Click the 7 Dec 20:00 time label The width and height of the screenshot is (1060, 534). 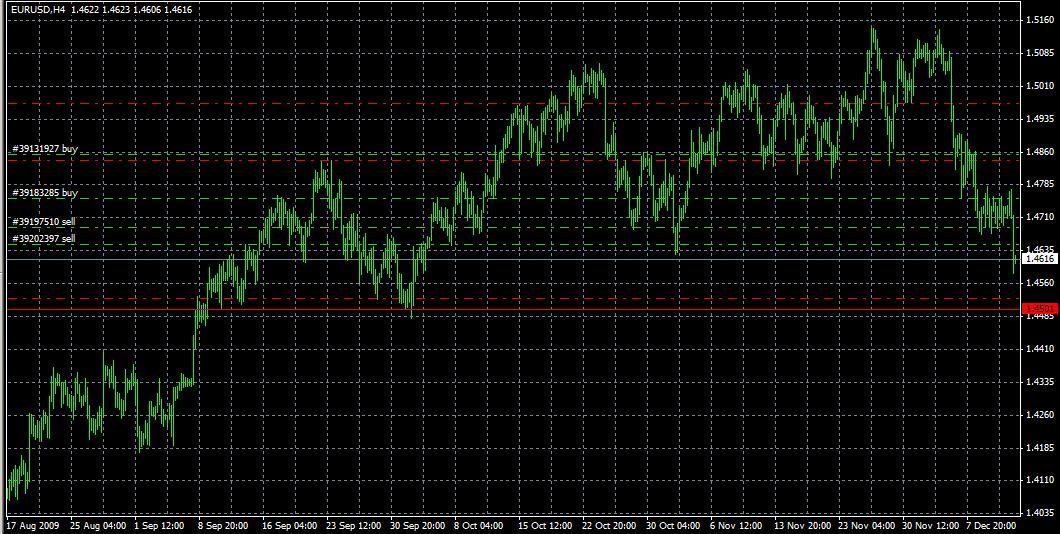click(991, 525)
